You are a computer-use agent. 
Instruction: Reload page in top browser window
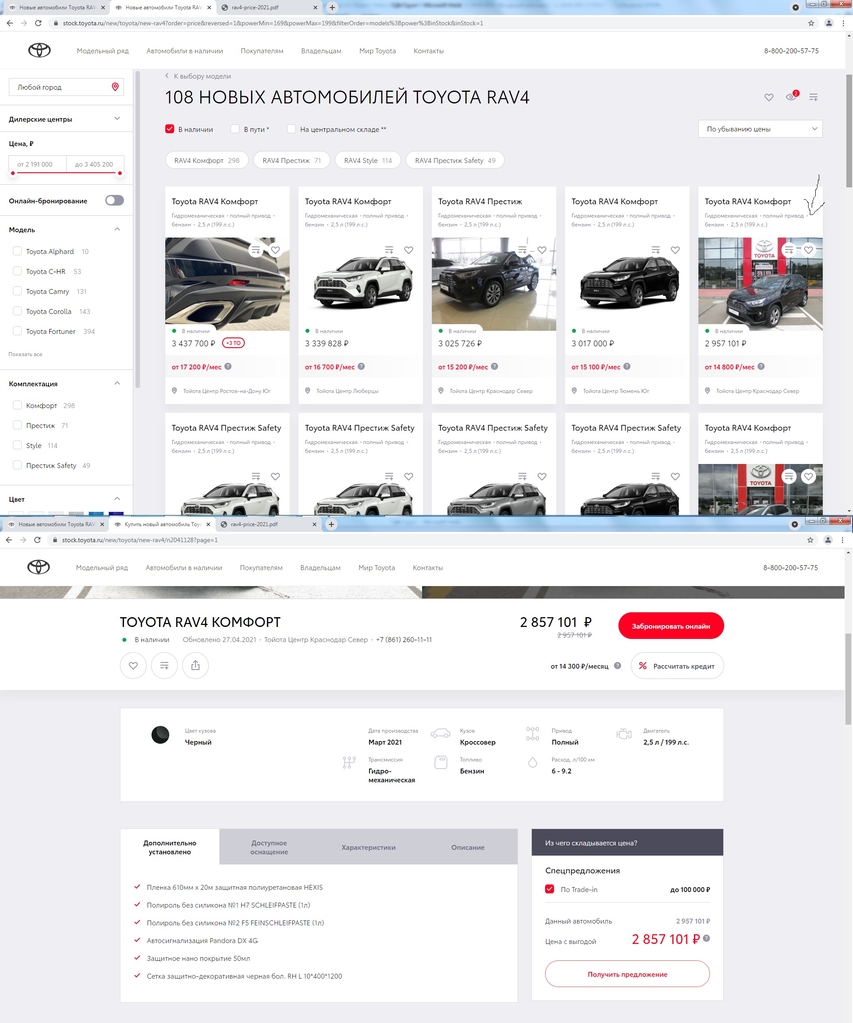[38, 23]
